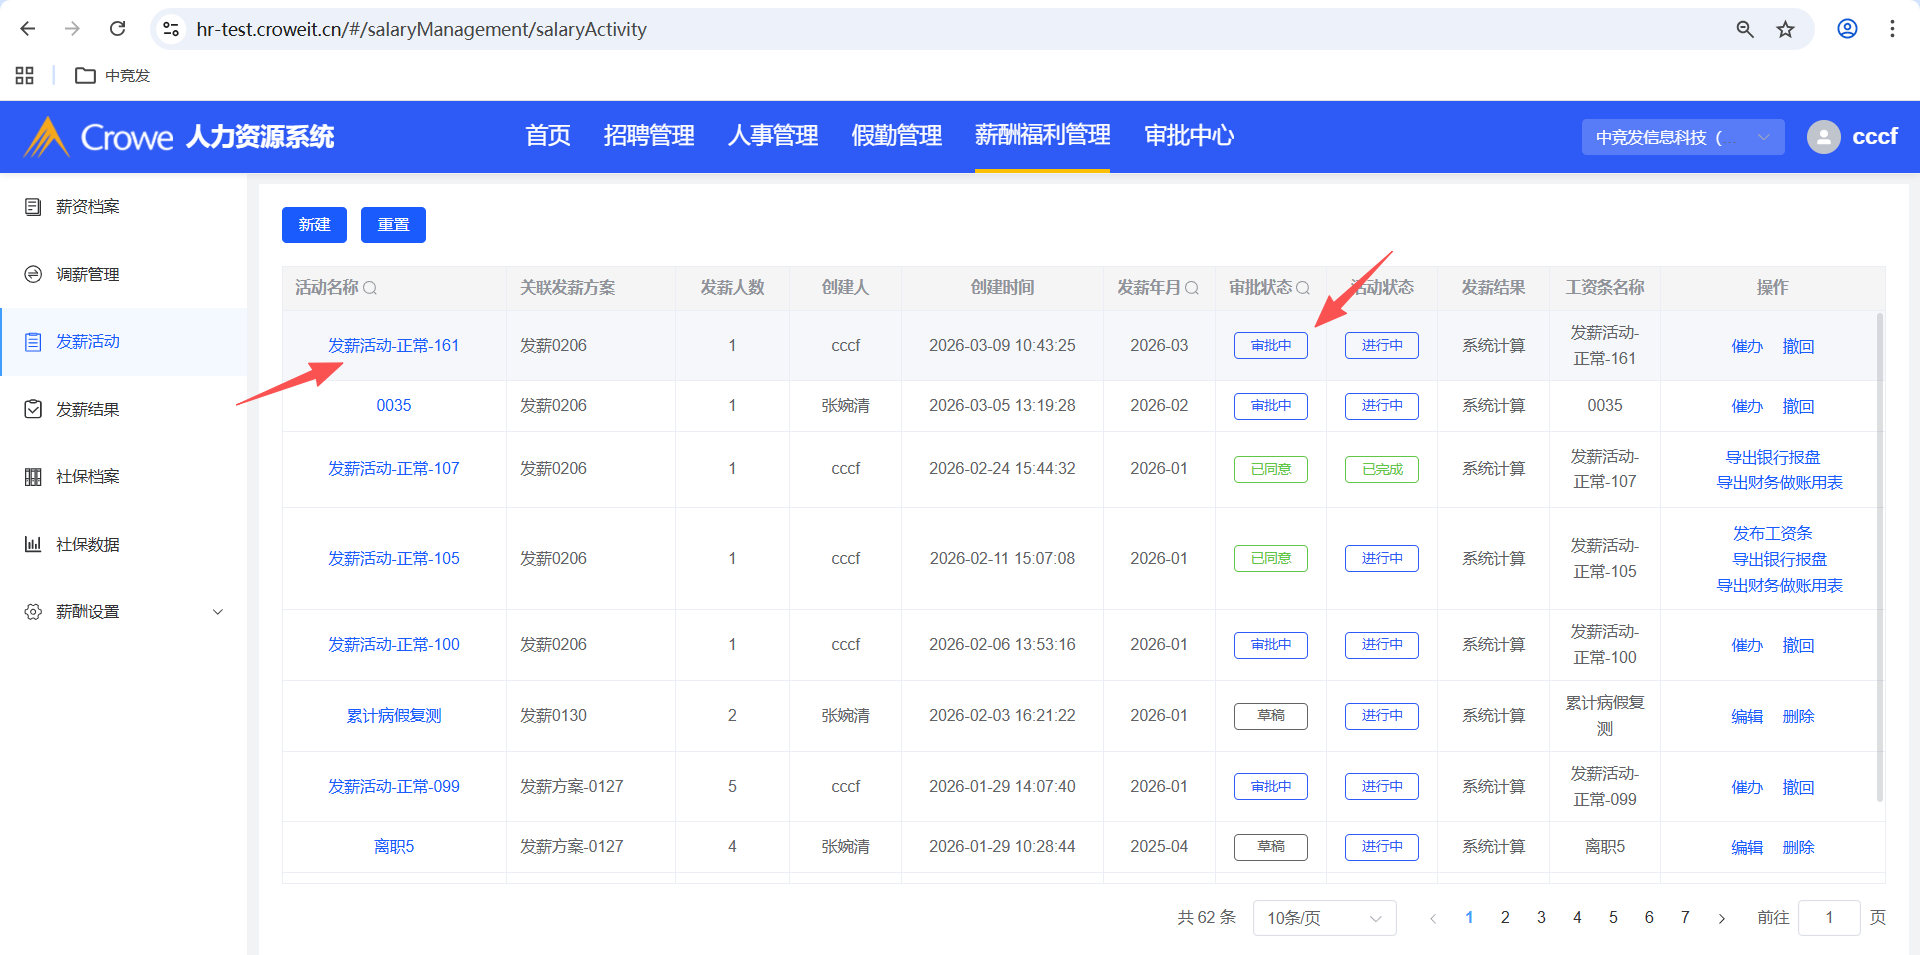Expand the 薪酬设置 sidebar submenu
This screenshot has height=955, width=1920.
(217, 612)
